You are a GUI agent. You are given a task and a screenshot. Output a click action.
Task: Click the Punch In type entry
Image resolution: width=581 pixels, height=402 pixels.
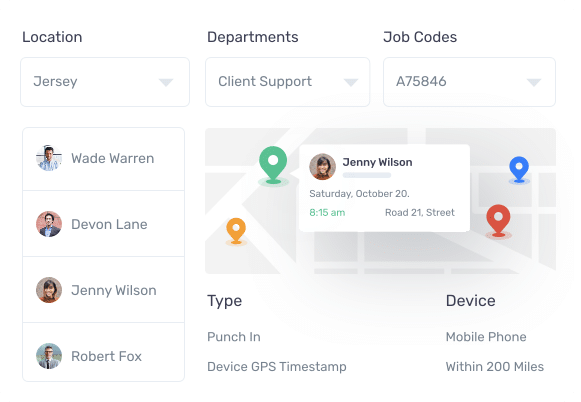pos(234,337)
